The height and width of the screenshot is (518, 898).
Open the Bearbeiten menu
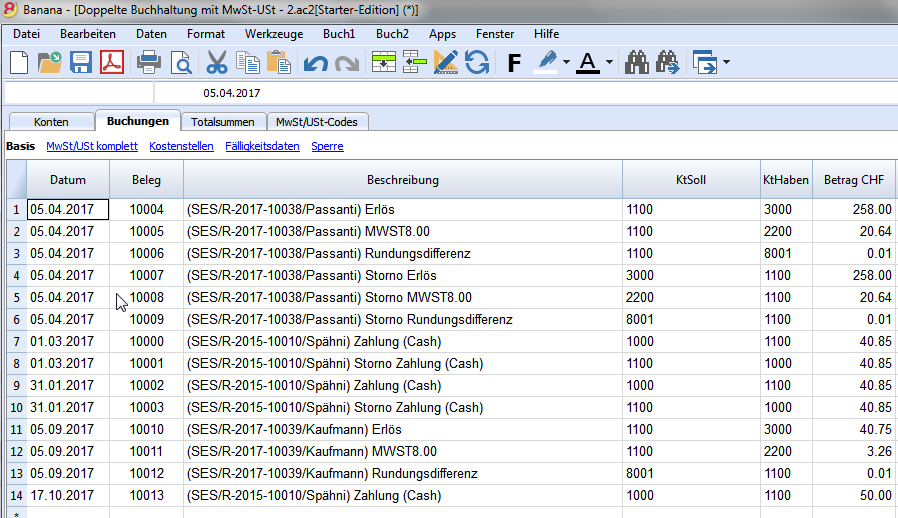(88, 34)
